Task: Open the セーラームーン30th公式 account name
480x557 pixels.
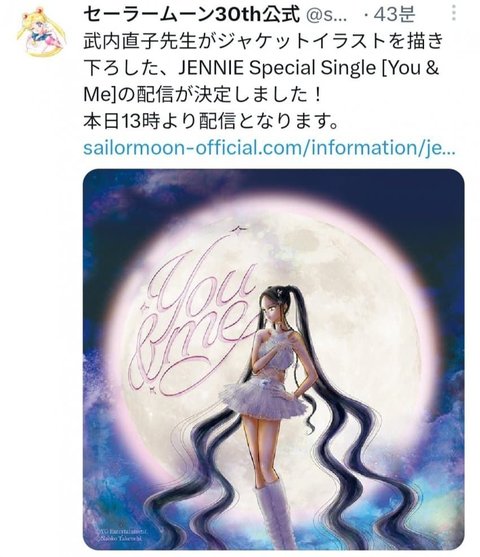Action: pos(192,14)
